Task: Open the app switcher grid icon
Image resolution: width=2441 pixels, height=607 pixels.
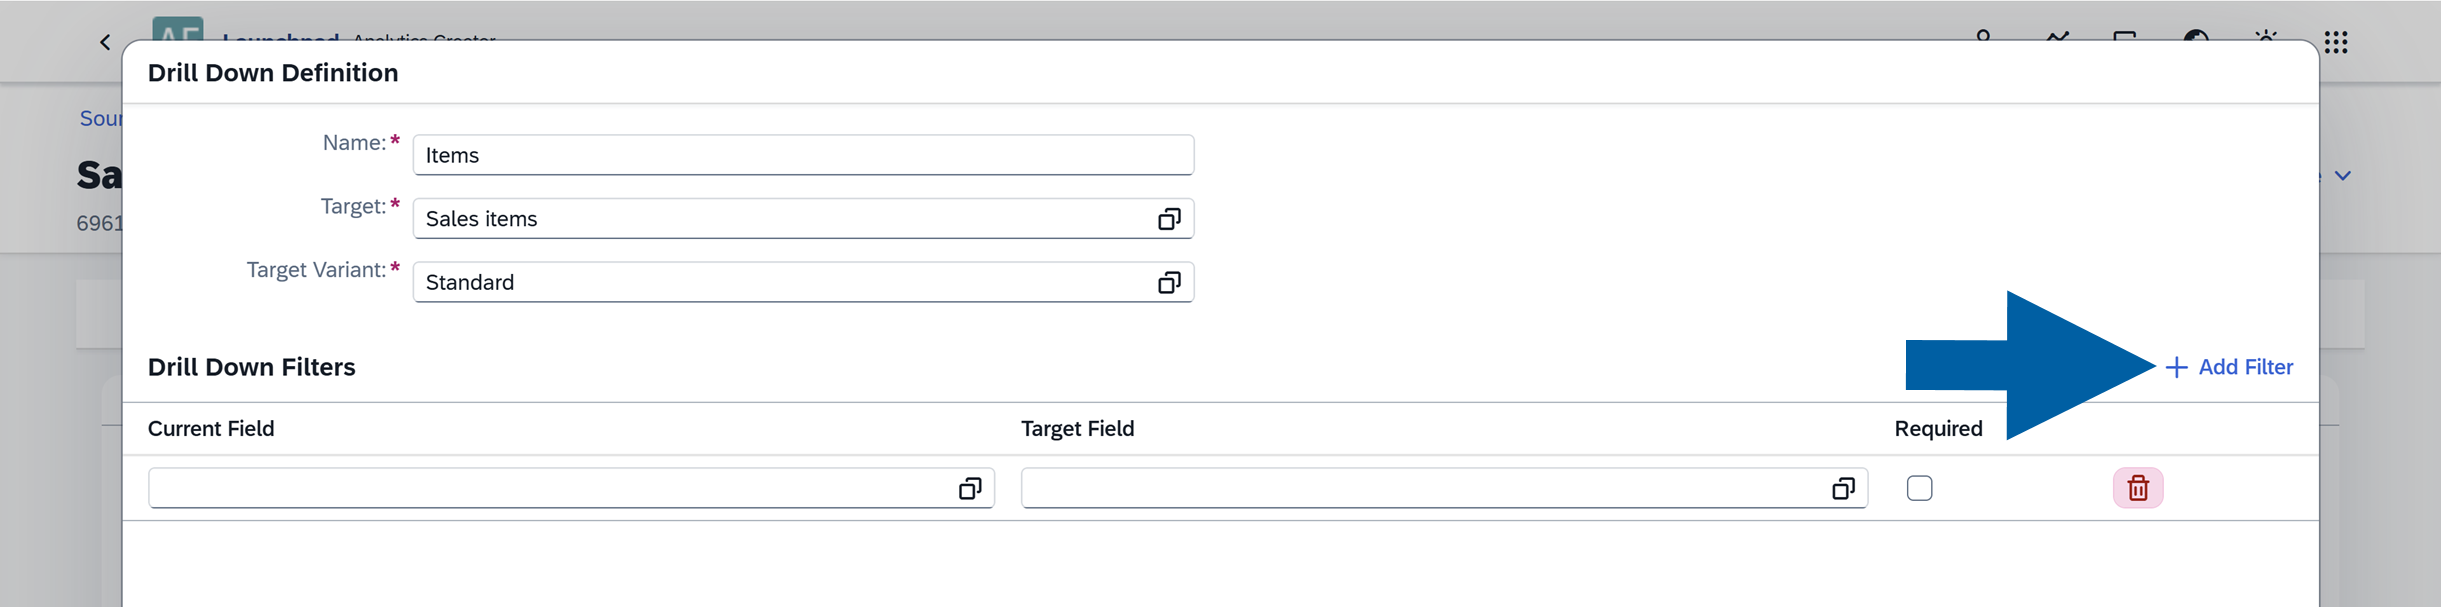Action: click(2336, 42)
